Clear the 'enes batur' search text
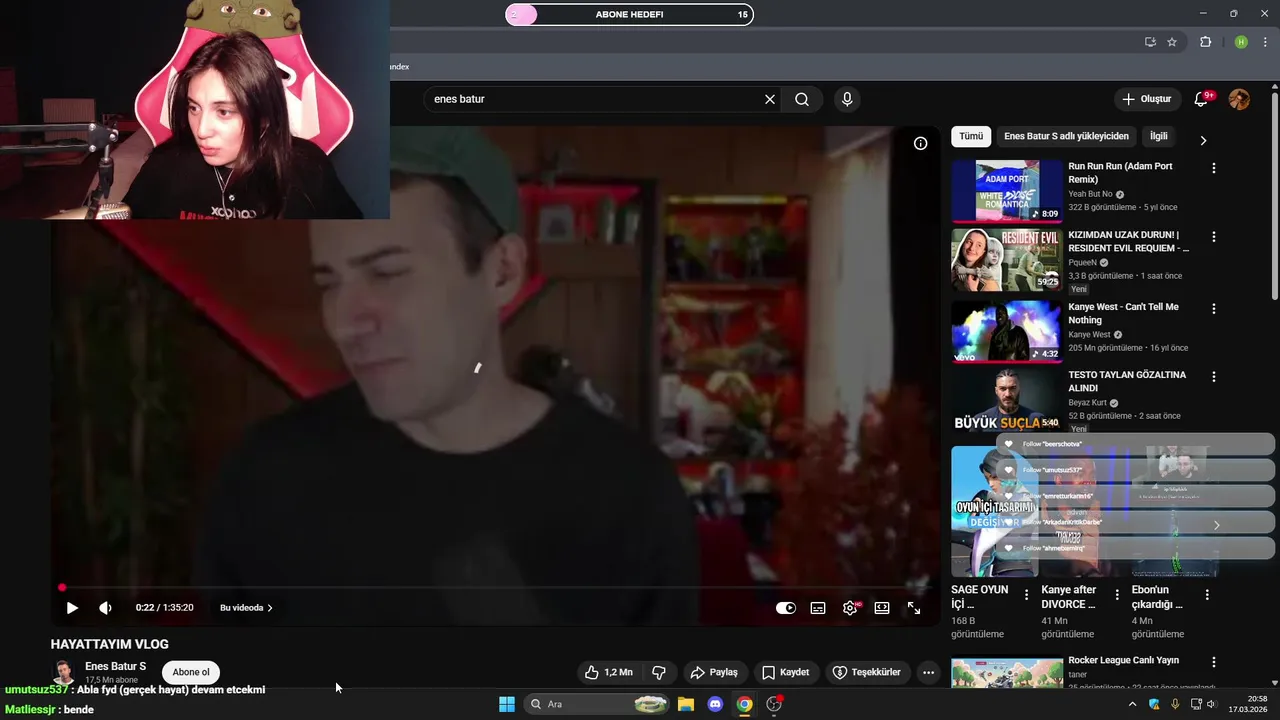 point(770,99)
